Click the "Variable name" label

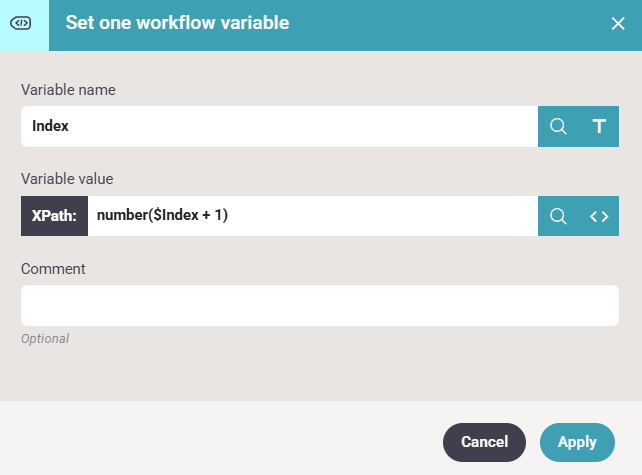68,90
